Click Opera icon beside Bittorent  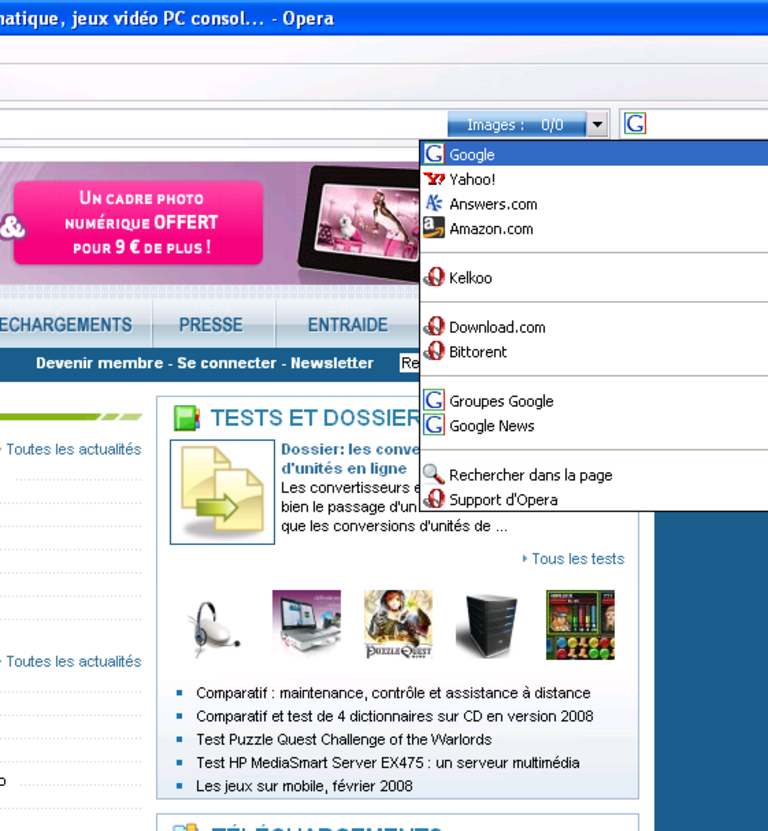coord(434,351)
